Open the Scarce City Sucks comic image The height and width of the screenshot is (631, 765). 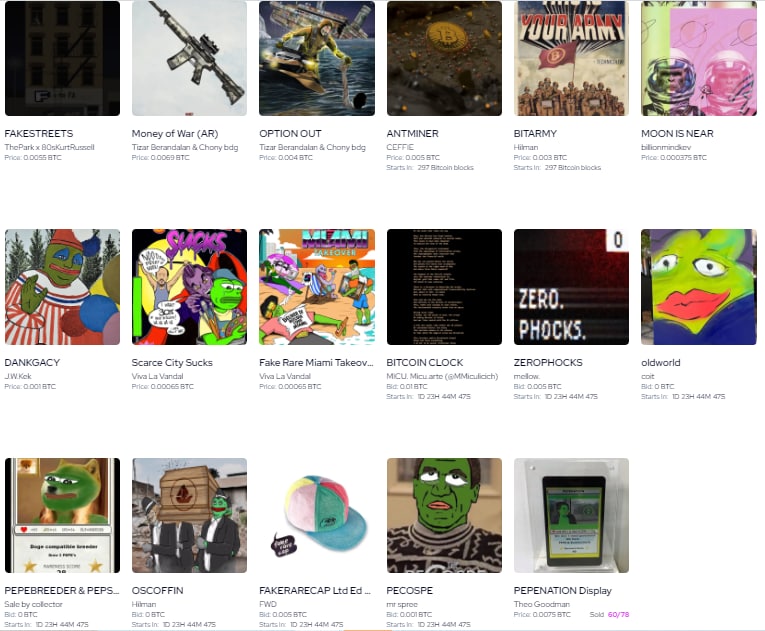(x=189, y=287)
